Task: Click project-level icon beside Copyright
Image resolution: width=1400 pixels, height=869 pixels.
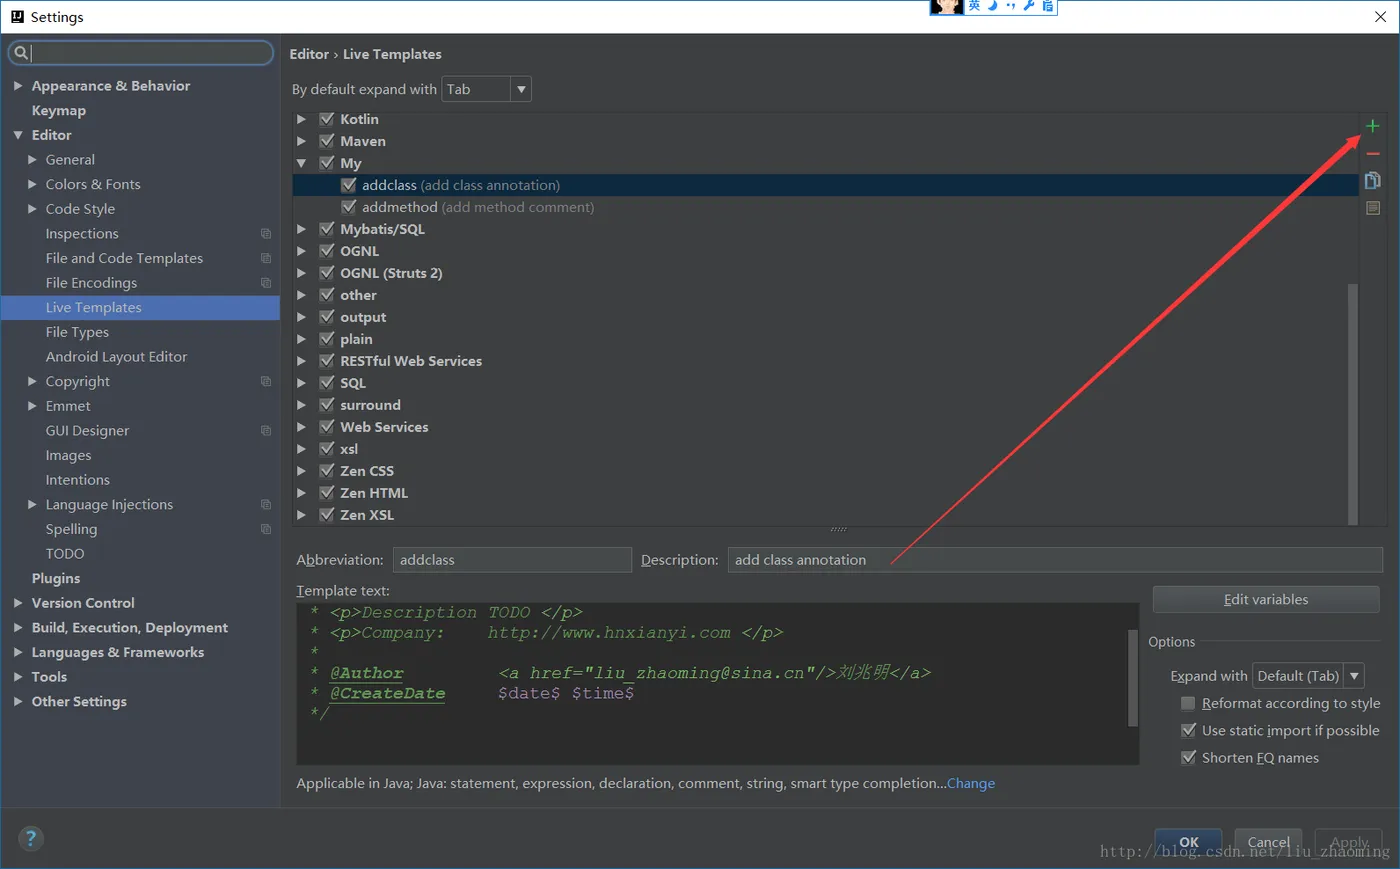Action: pyautogui.click(x=266, y=381)
